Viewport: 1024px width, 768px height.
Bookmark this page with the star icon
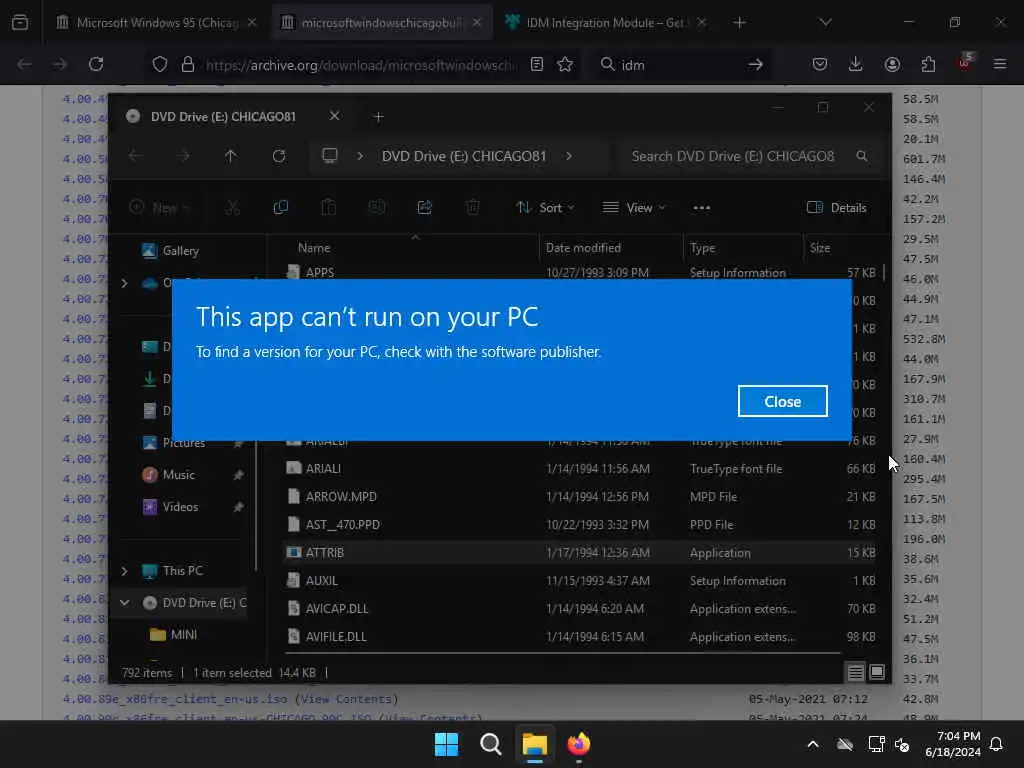point(566,64)
